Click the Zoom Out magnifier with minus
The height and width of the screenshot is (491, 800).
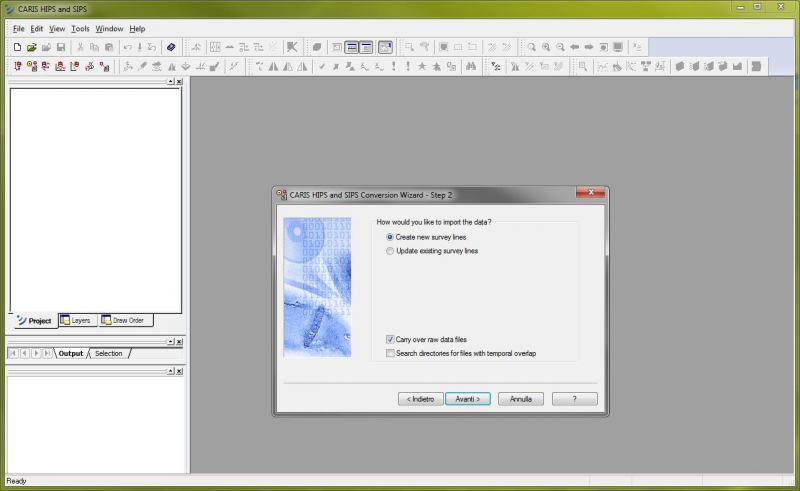click(x=560, y=47)
